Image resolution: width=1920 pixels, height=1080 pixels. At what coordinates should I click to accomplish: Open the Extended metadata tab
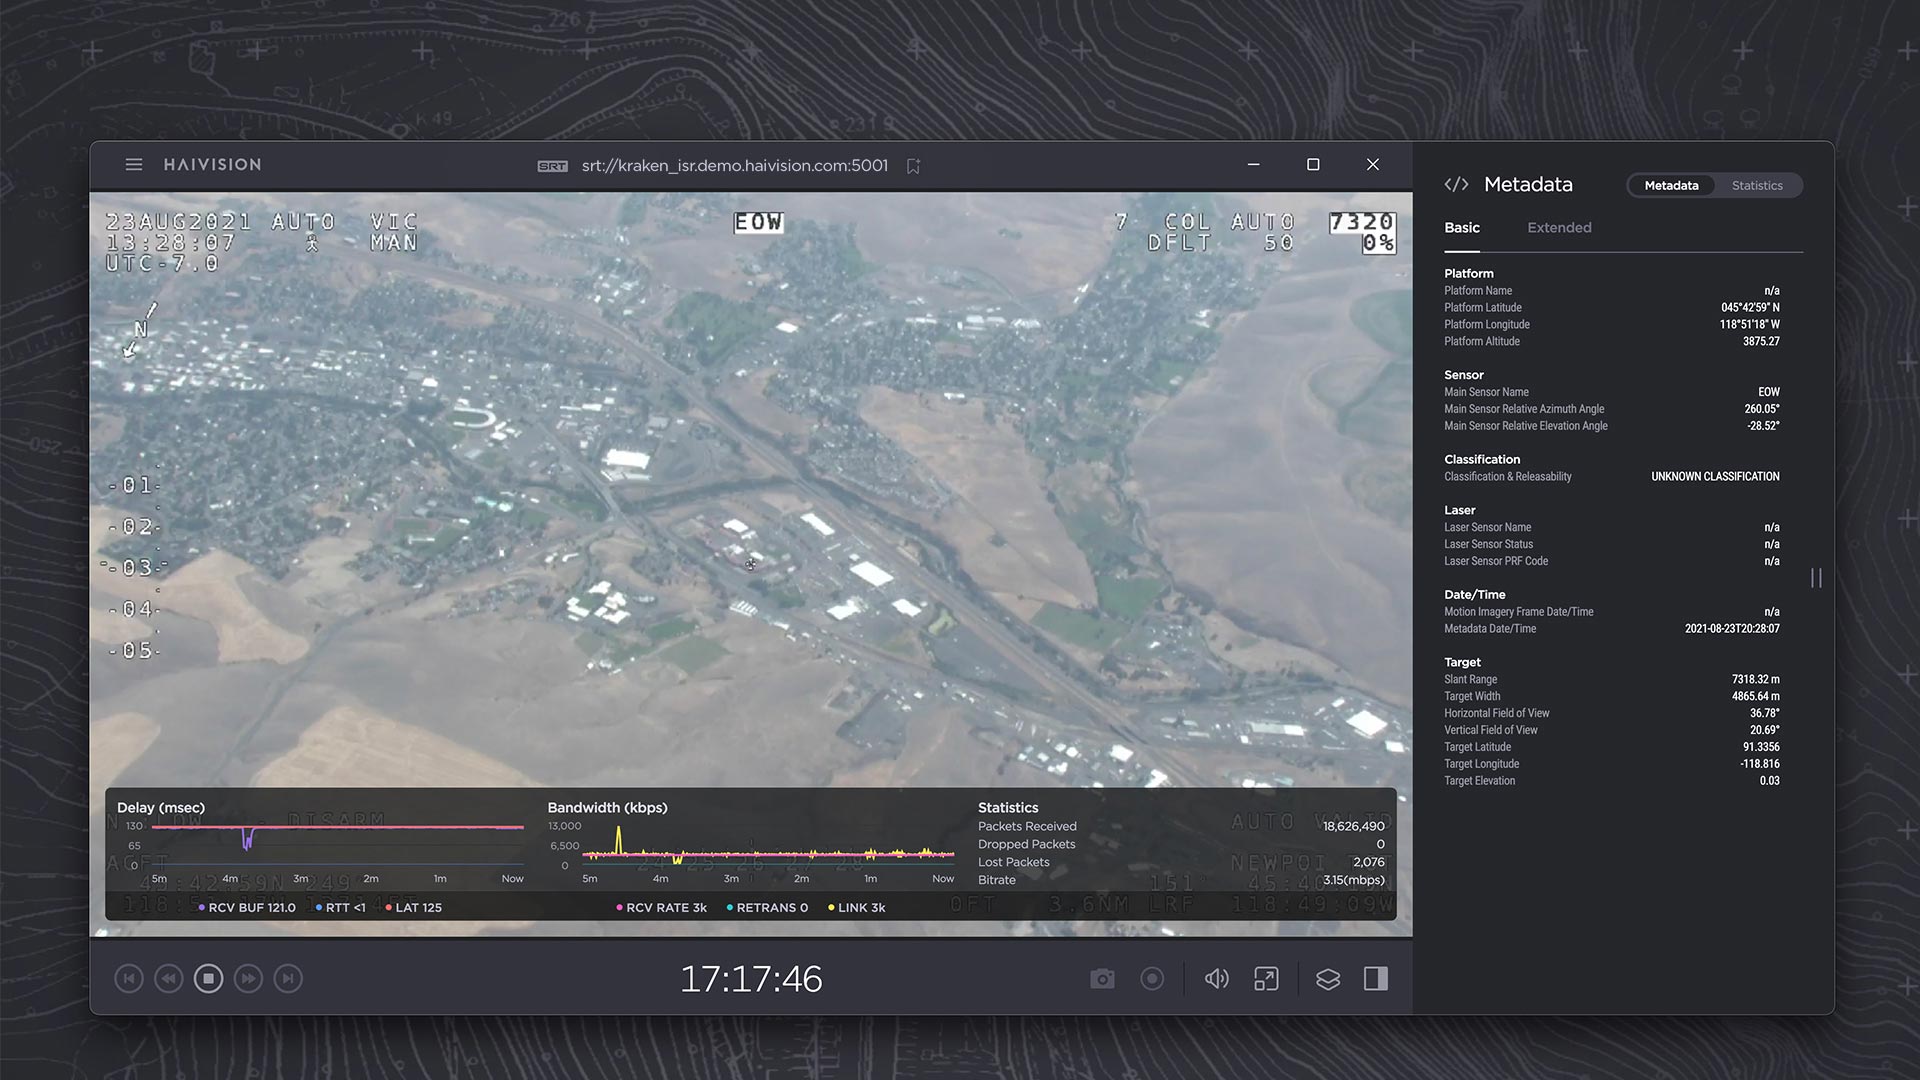1558,227
